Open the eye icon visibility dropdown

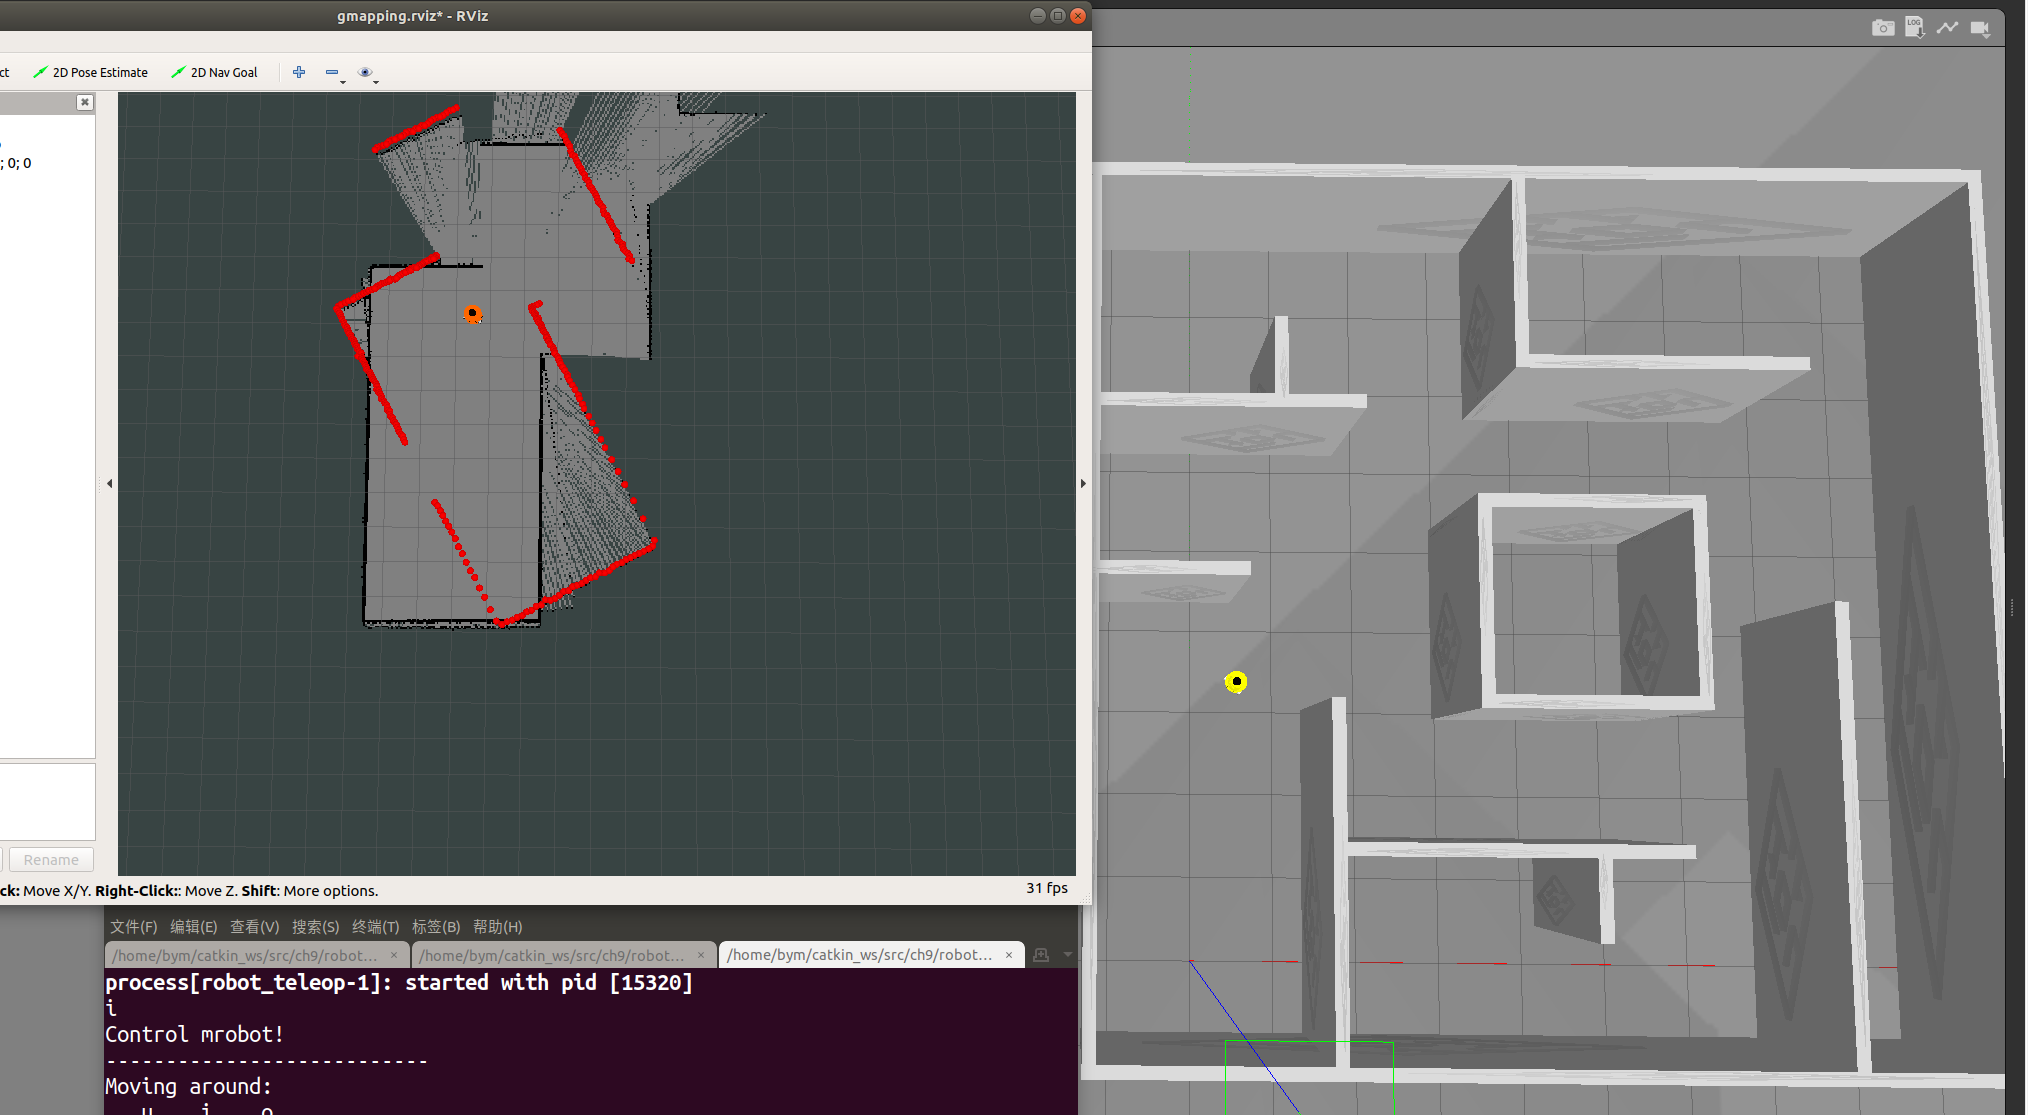point(365,72)
